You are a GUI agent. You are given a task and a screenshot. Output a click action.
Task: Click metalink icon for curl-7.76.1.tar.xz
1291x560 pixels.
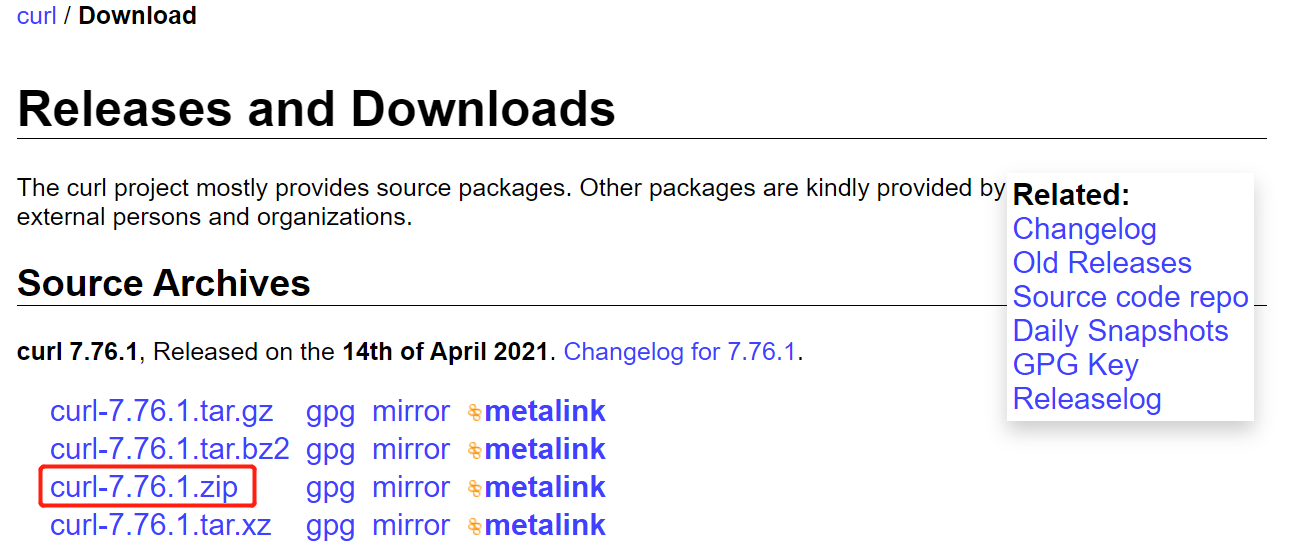pyautogui.click(x=475, y=527)
